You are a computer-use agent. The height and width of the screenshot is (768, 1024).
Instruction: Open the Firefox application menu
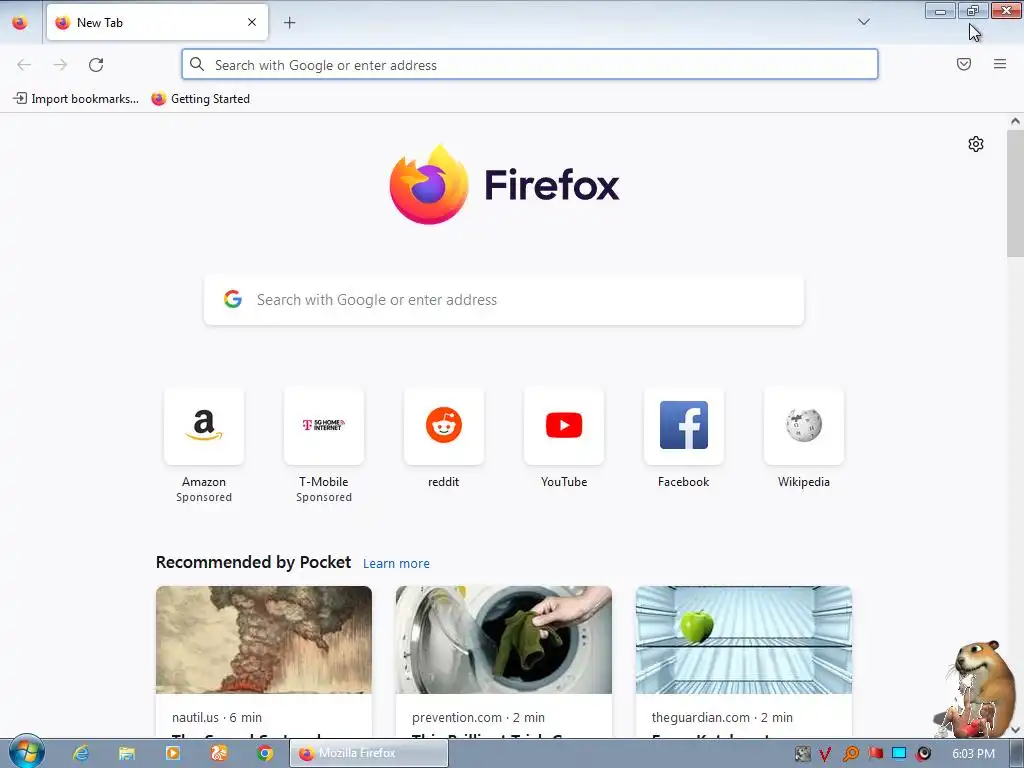tap(1000, 64)
